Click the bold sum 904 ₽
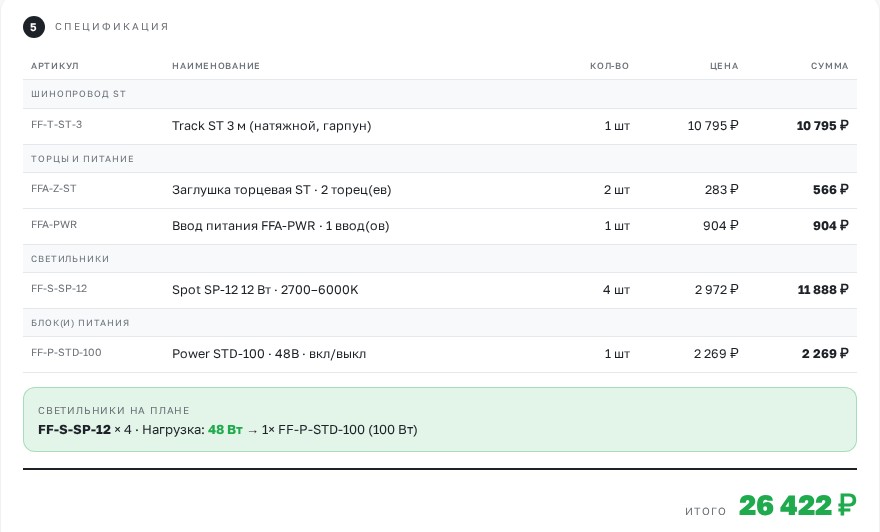The width and height of the screenshot is (880, 532). tap(831, 226)
